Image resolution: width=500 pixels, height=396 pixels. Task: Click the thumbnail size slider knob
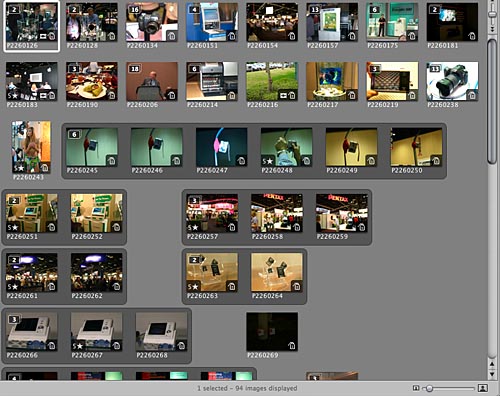click(x=429, y=388)
